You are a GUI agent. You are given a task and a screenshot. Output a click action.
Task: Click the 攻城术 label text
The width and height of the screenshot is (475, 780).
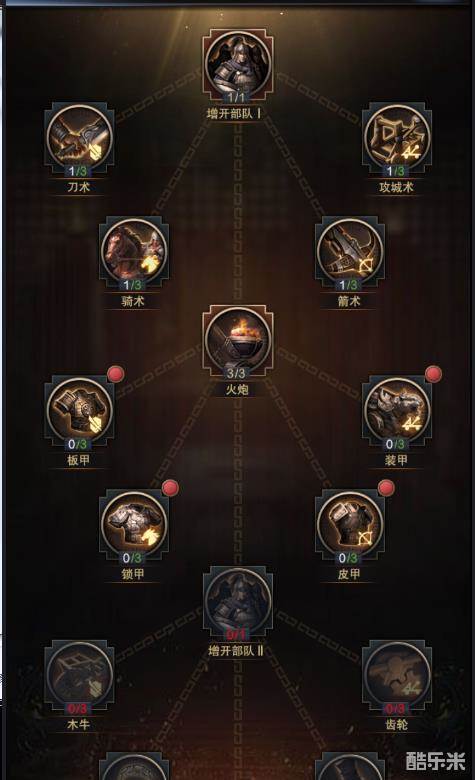click(396, 187)
